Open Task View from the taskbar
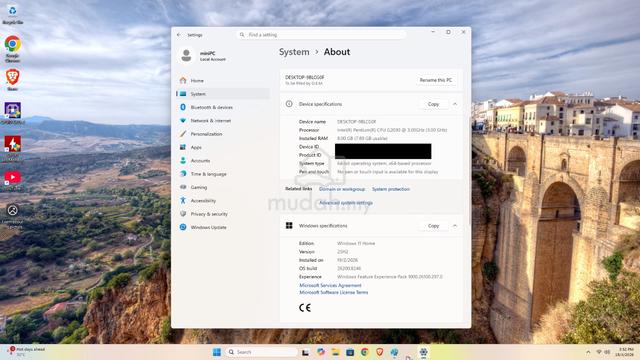This screenshot has width=640, height=360. tap(305, 352)
